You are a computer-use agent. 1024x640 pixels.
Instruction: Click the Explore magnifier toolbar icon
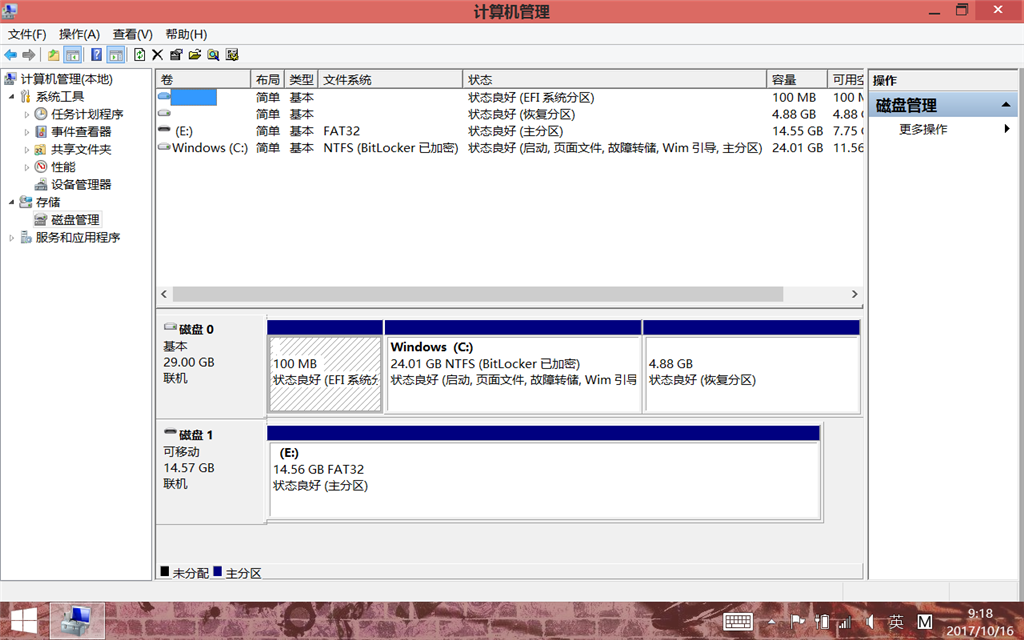(x=213, y=55)
